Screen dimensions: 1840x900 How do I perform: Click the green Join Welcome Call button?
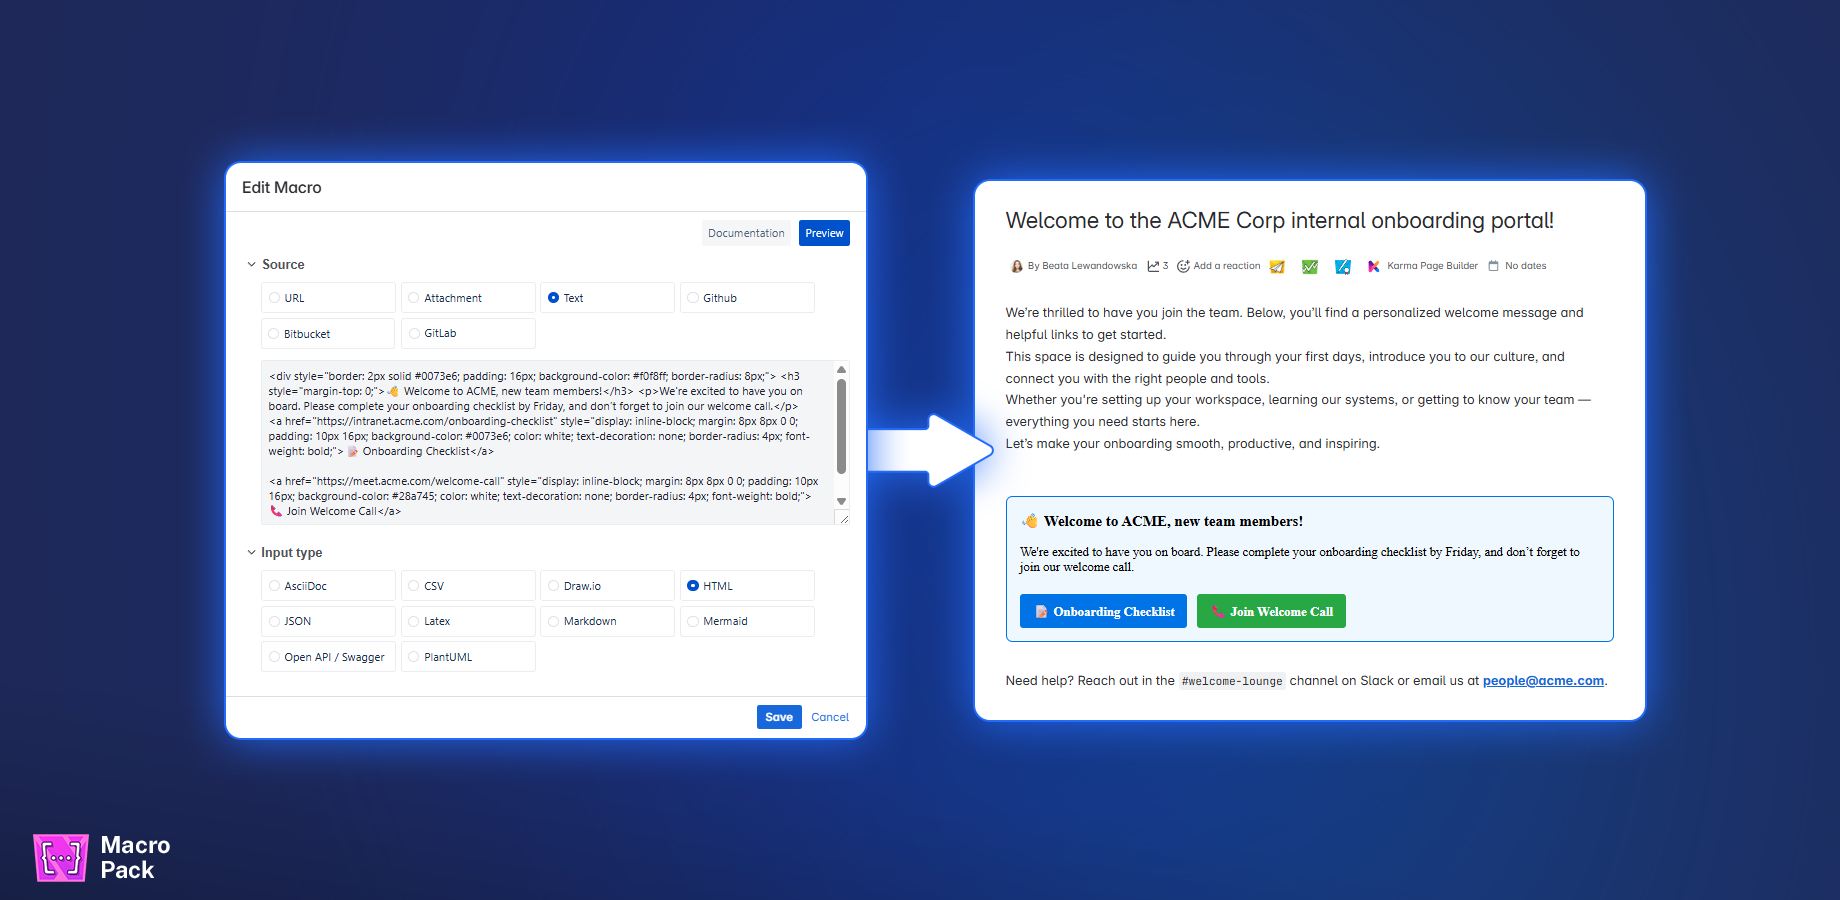(x=1271, y=611)
